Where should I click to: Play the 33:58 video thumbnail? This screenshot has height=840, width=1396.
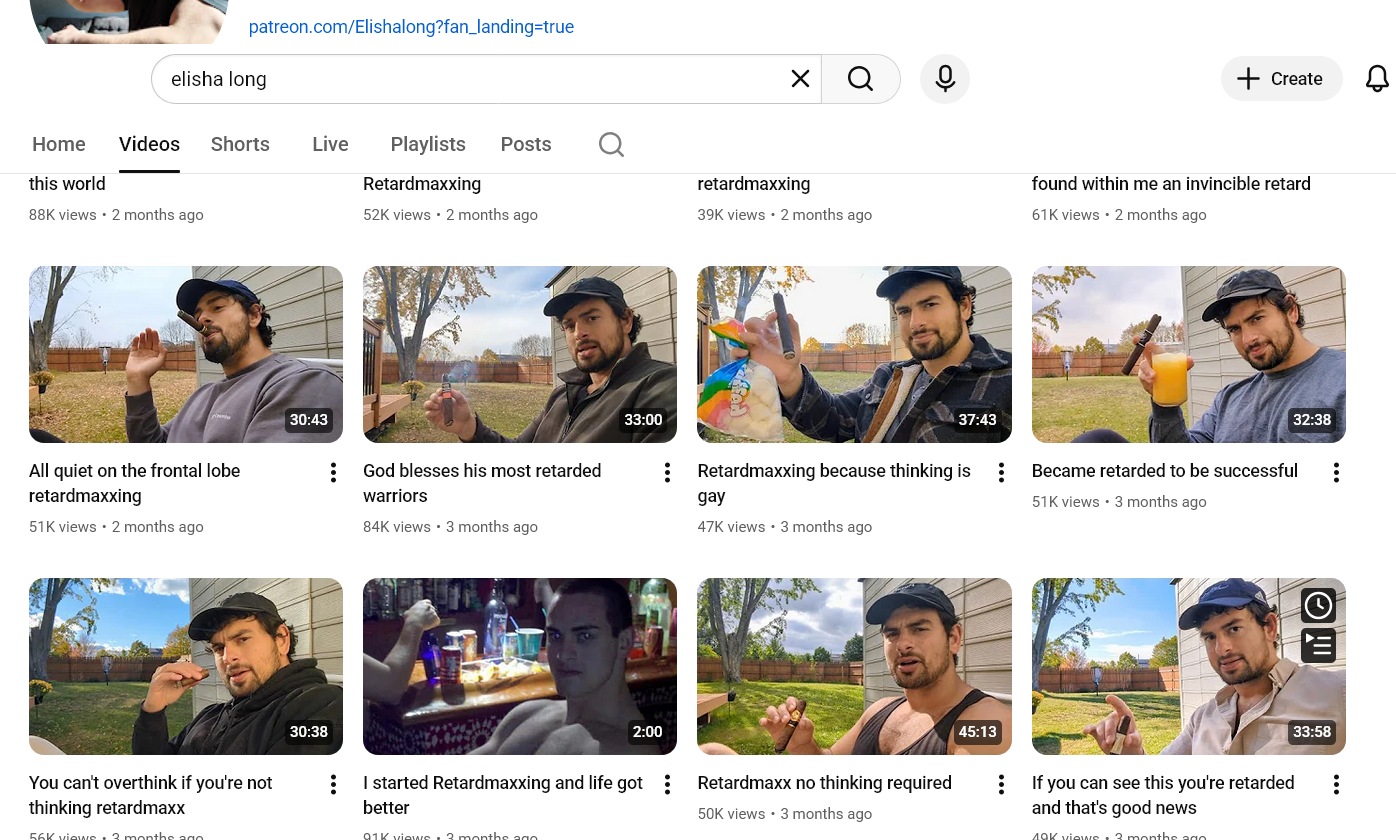coord(1189,666)
